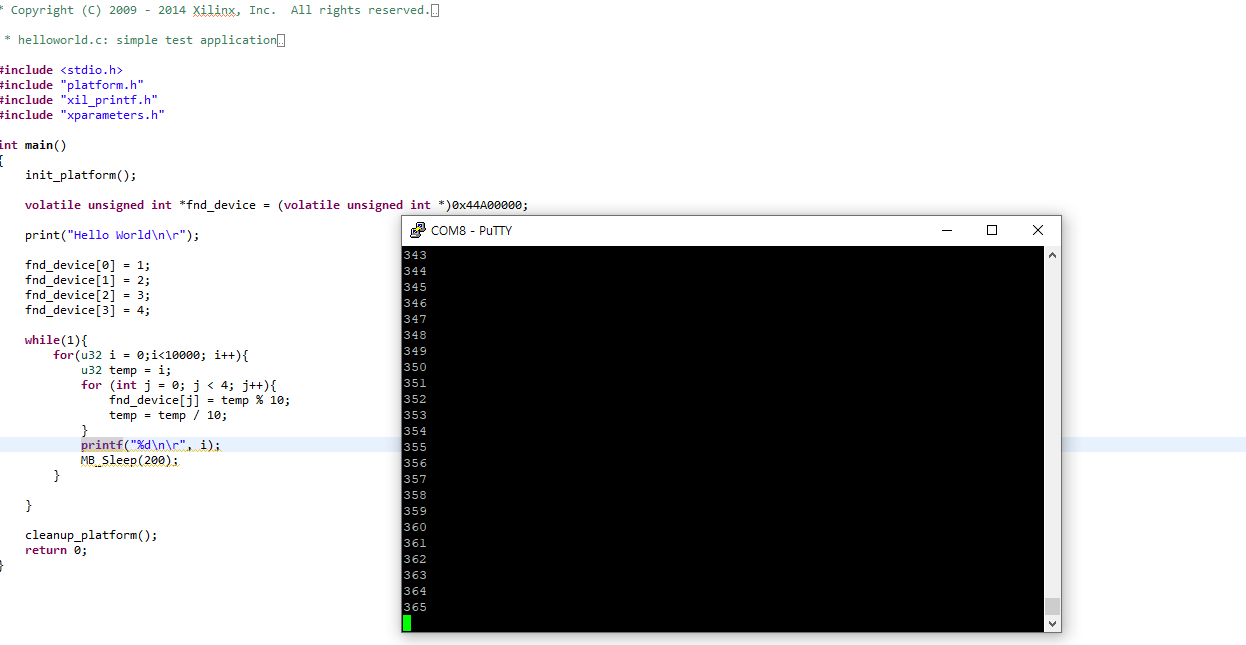Click terminal output line 350
This screenshot has height=645, width=1246.
point(415,367)
